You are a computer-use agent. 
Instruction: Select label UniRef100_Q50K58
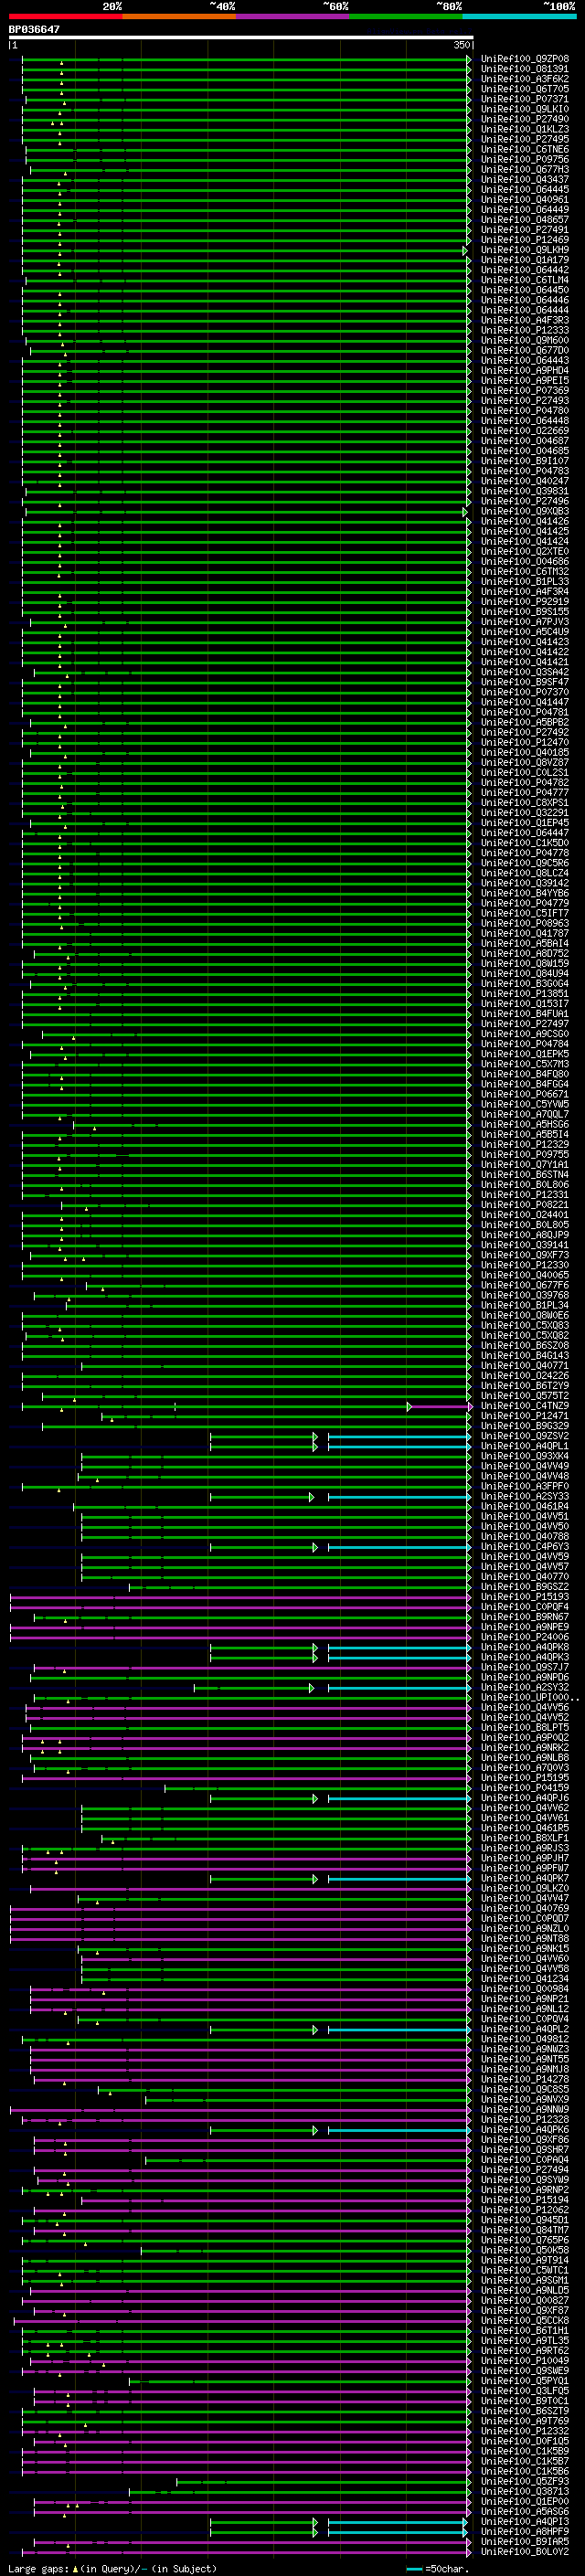[x=525, y=2250]
